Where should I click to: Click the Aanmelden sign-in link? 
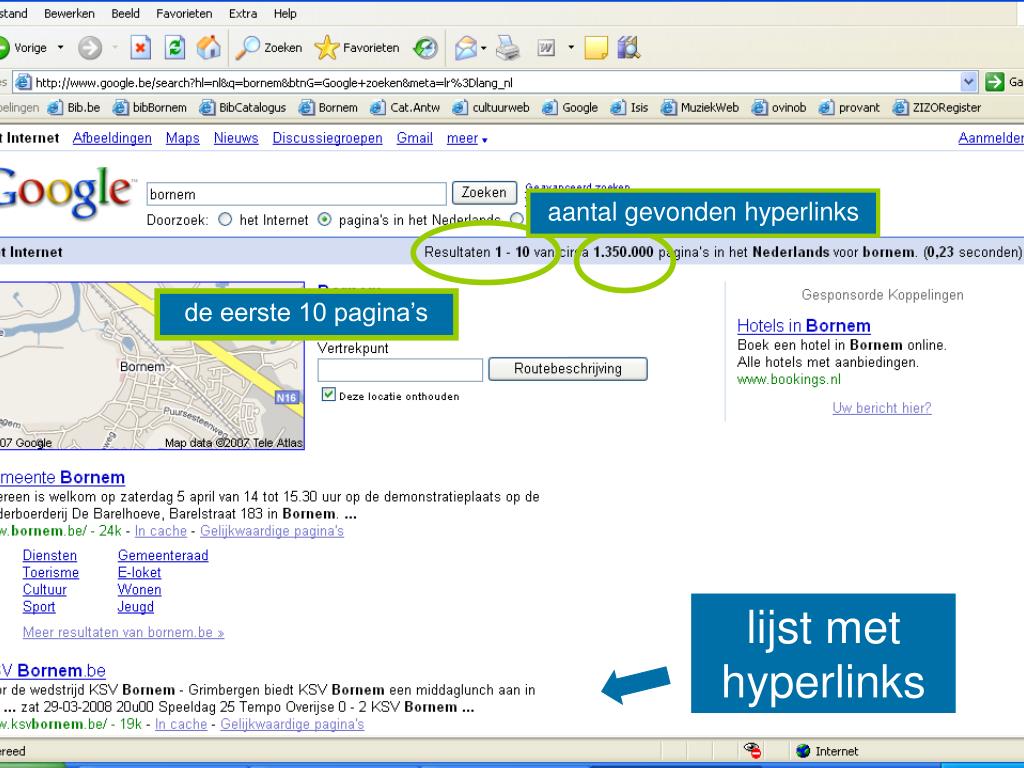pos(991,138)
